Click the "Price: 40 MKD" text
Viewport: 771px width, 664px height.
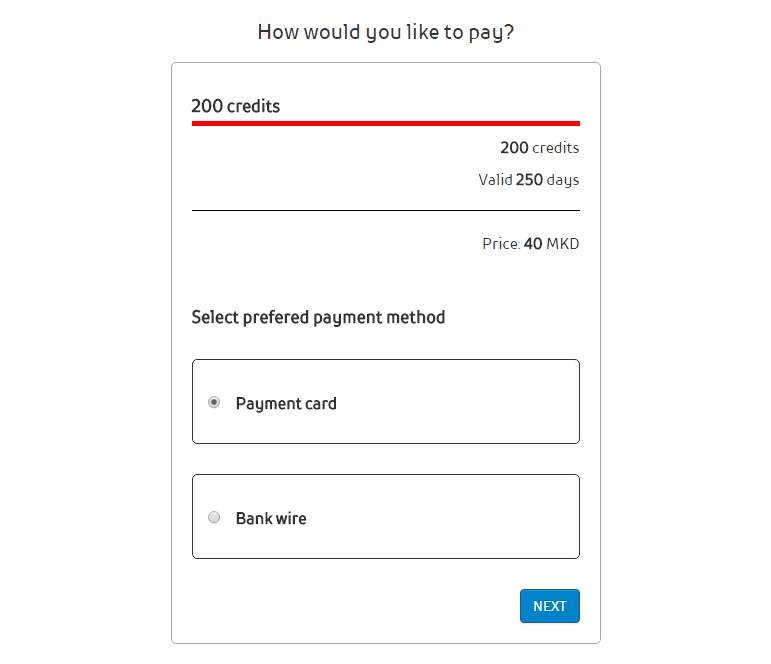coord(531,243)
